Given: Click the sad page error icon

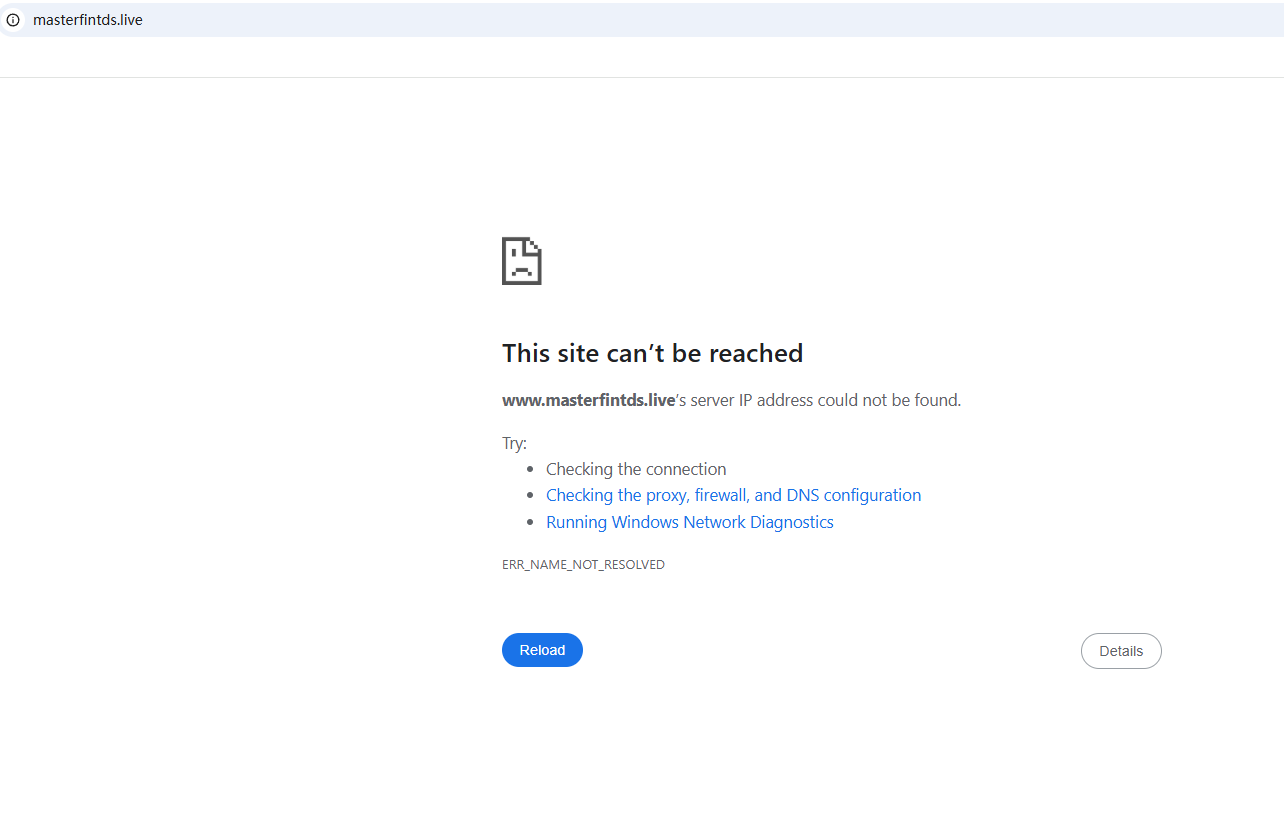Looking at the screenshot, I should (521, 261).
